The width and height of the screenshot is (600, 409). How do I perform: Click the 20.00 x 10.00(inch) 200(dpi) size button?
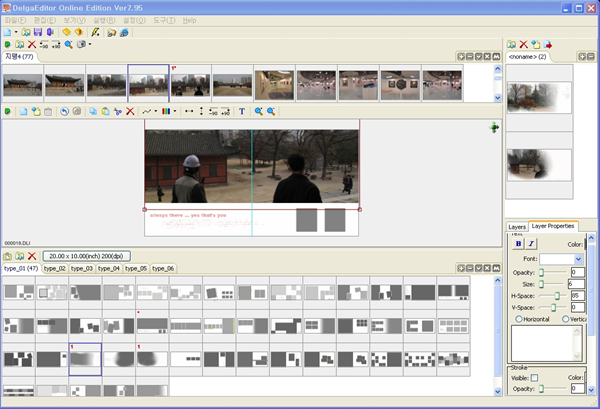coord(86,256)
